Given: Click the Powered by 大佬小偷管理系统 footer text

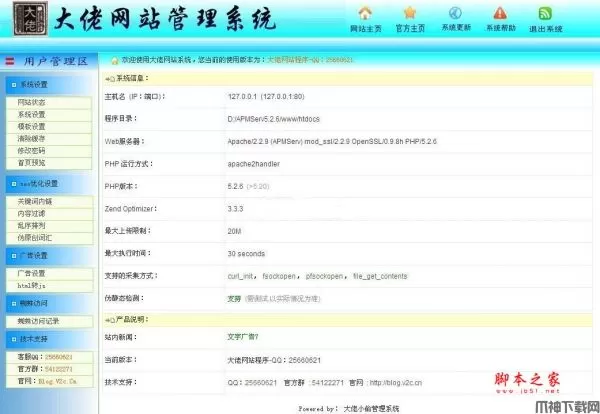Looking at the screenshot, I should [x=349, y=409].
